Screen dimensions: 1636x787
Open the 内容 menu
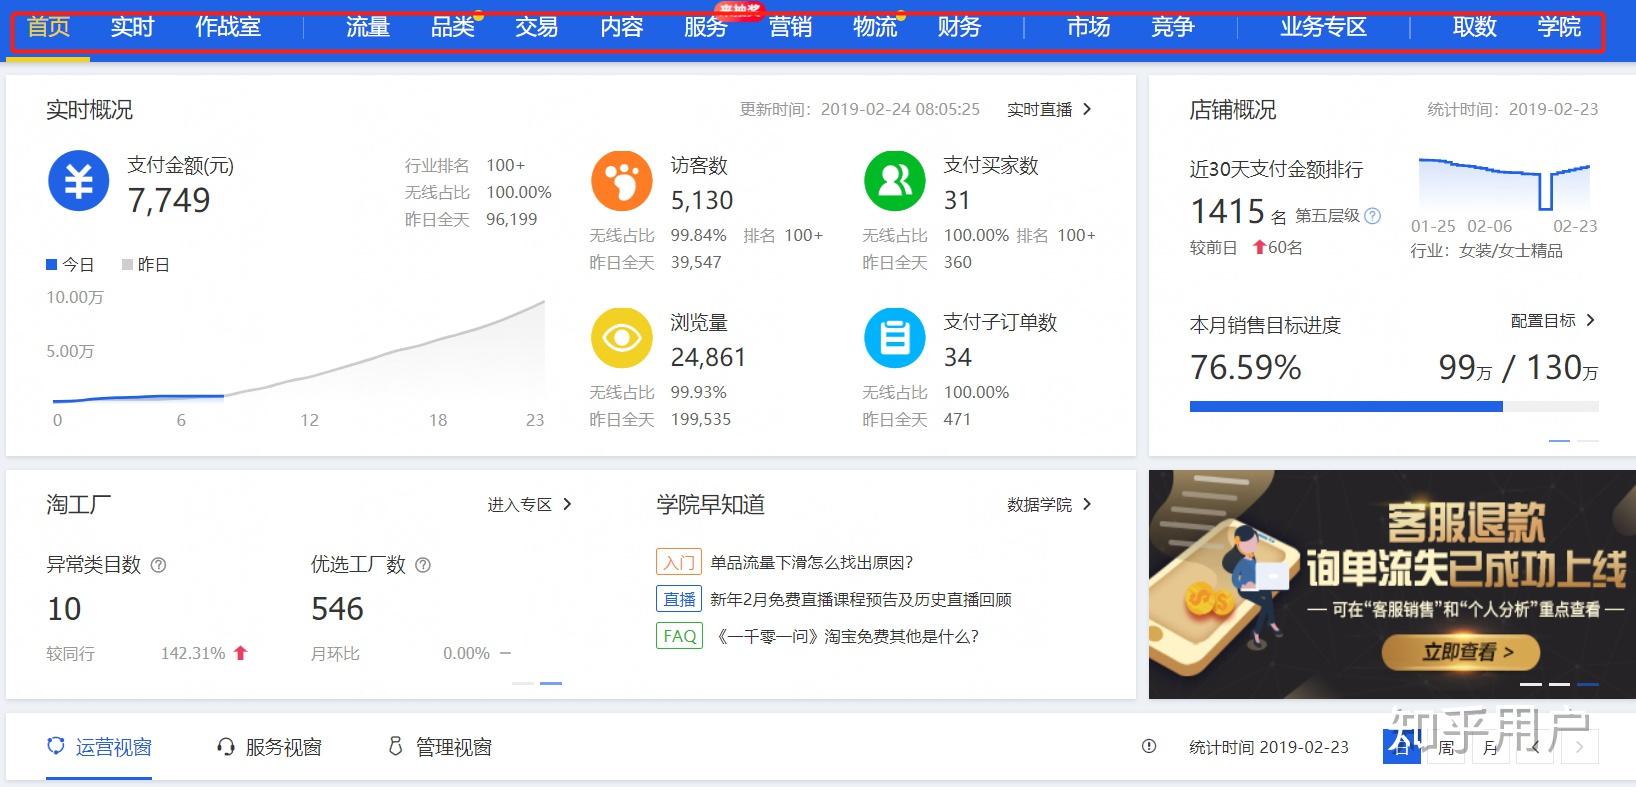tap(622, 27)
